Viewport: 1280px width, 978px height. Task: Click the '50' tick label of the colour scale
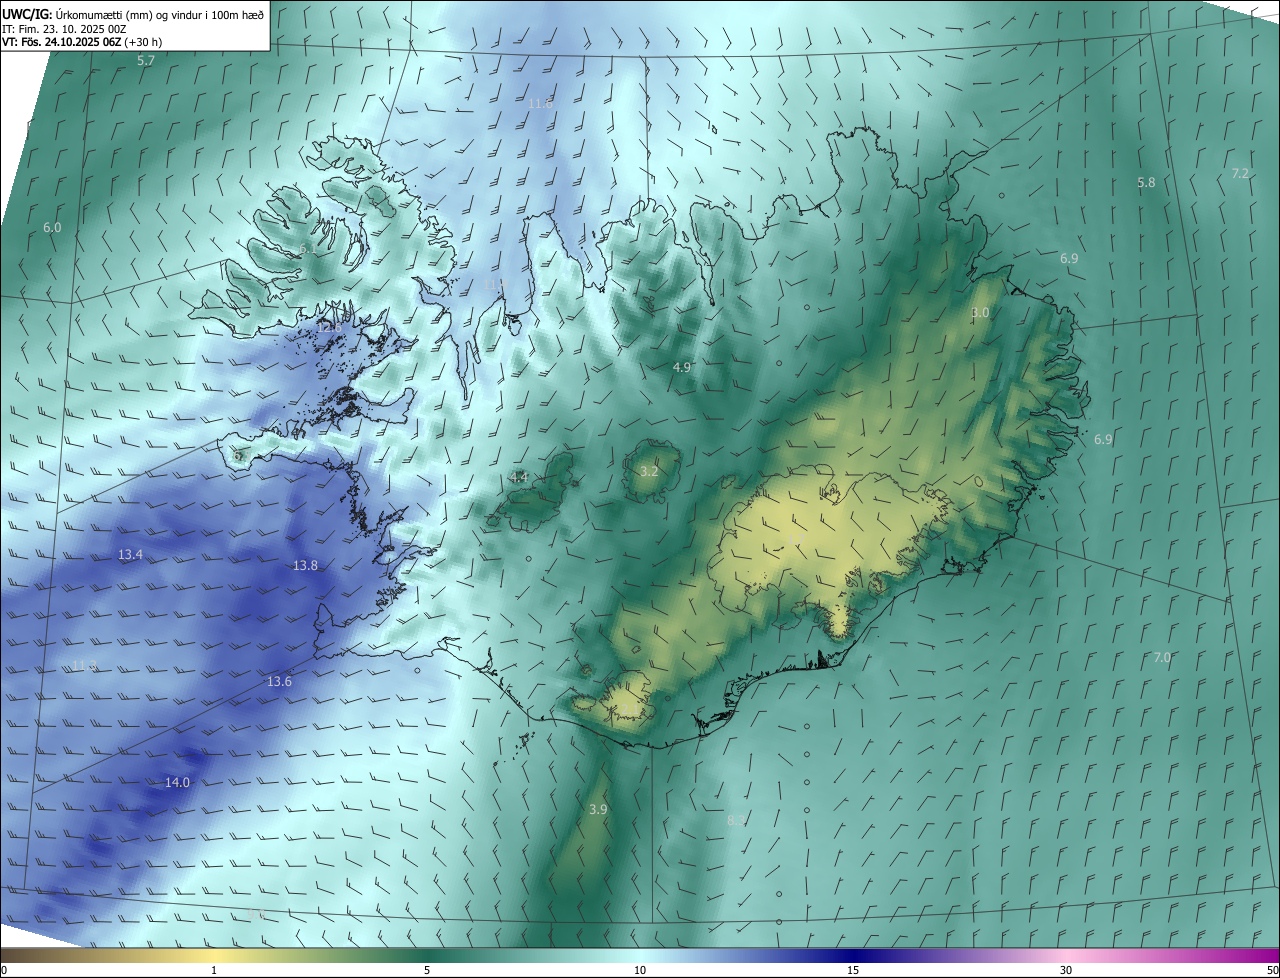click(x=1272, y=970)
